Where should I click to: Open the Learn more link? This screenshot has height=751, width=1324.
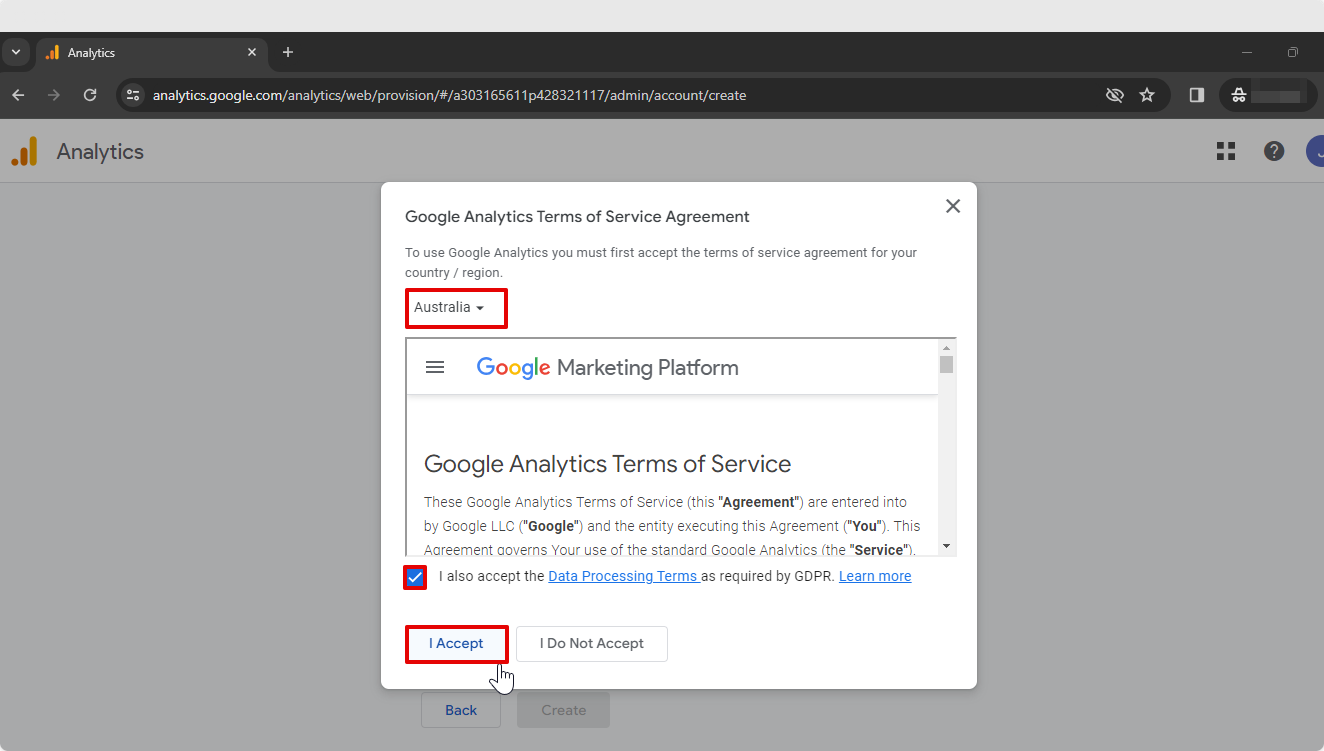point(875,576)
